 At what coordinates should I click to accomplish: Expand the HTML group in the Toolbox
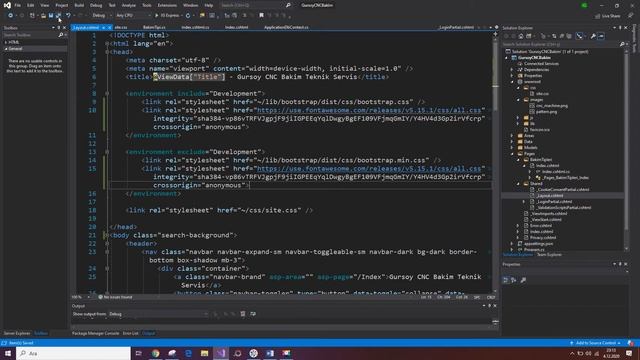6,42
